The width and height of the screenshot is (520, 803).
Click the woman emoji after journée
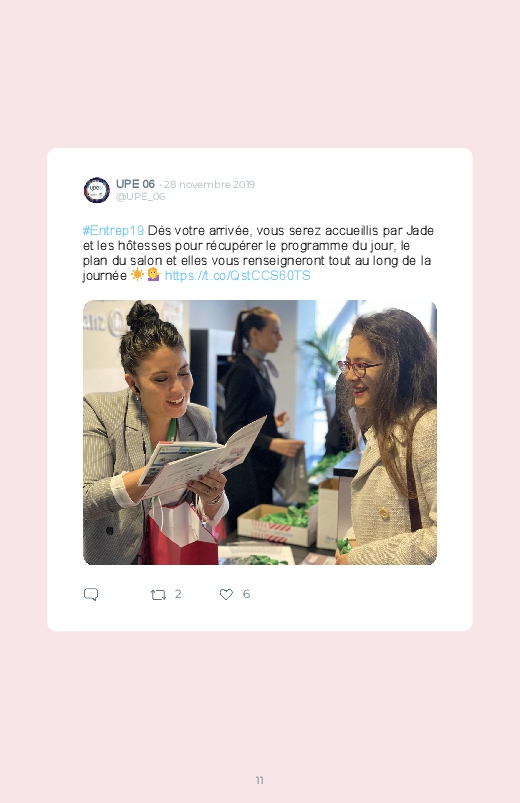(x=154, y=274)
